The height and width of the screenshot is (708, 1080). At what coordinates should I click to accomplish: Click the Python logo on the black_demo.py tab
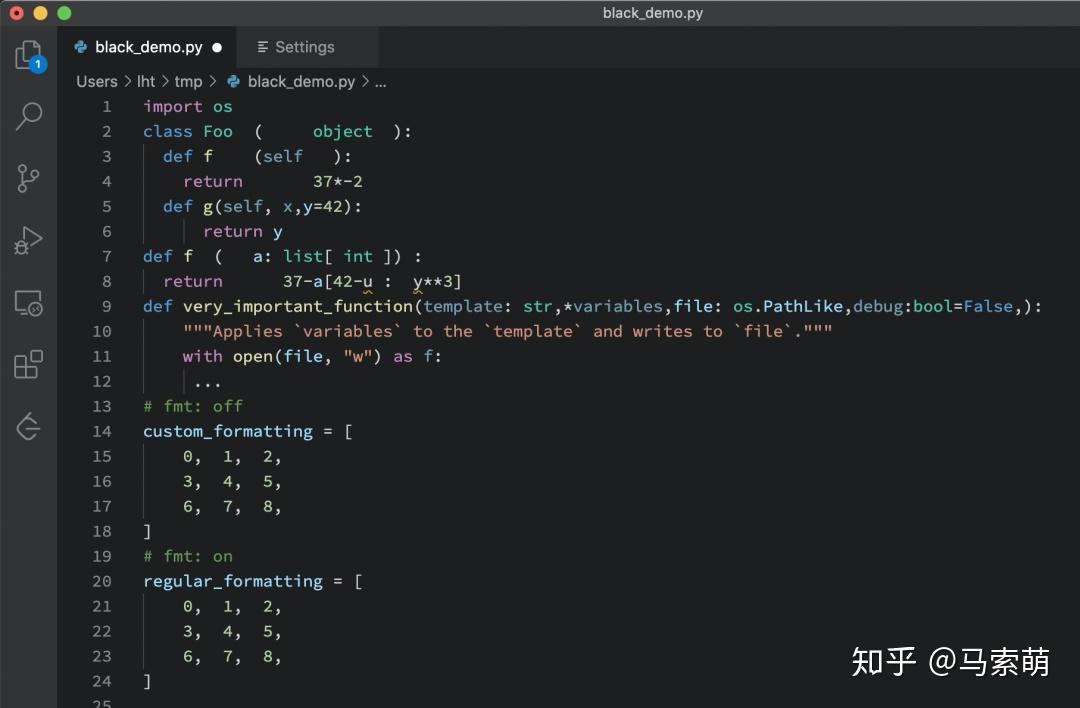pyautogui.click(x=80, y=46)
